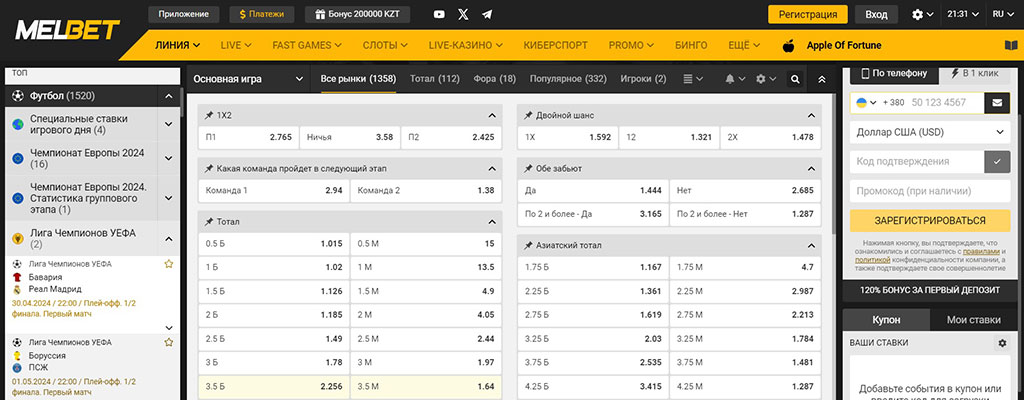Pin the Азиатский тотал market

pyautogui.click(x=528, y=246)
